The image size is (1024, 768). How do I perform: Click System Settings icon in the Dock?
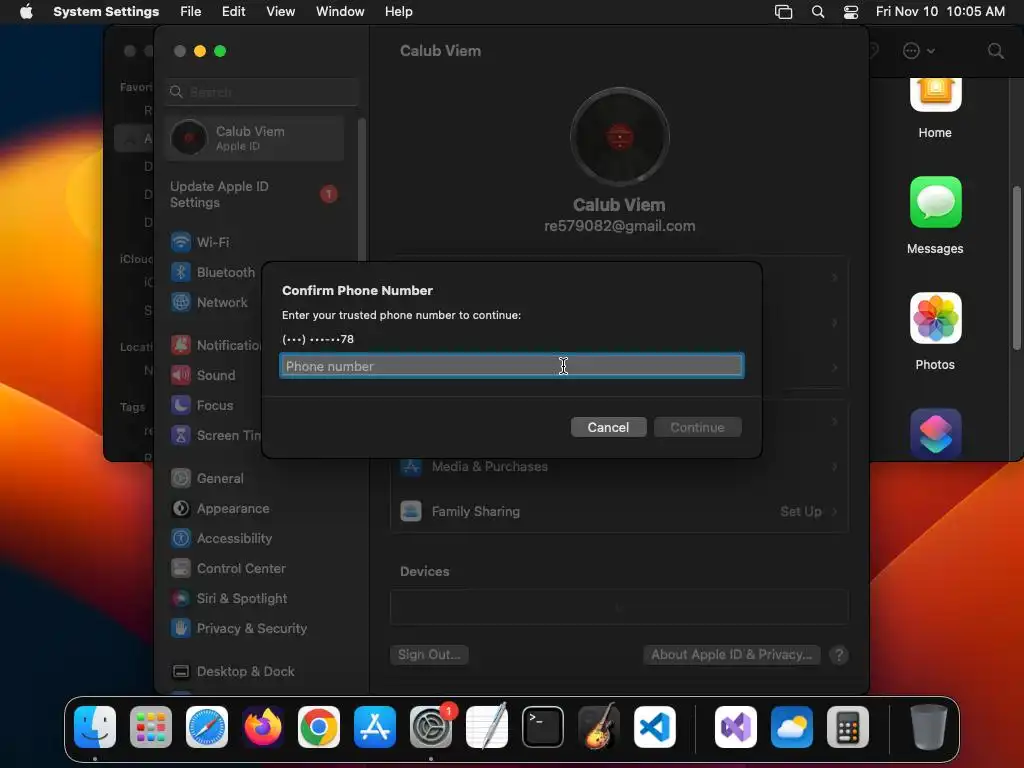[431, 727]
